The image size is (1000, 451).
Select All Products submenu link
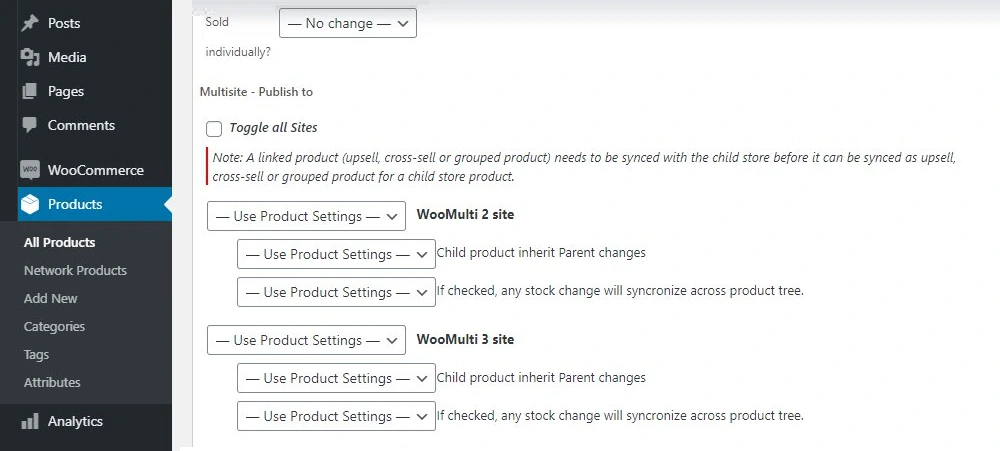point(60,242)
